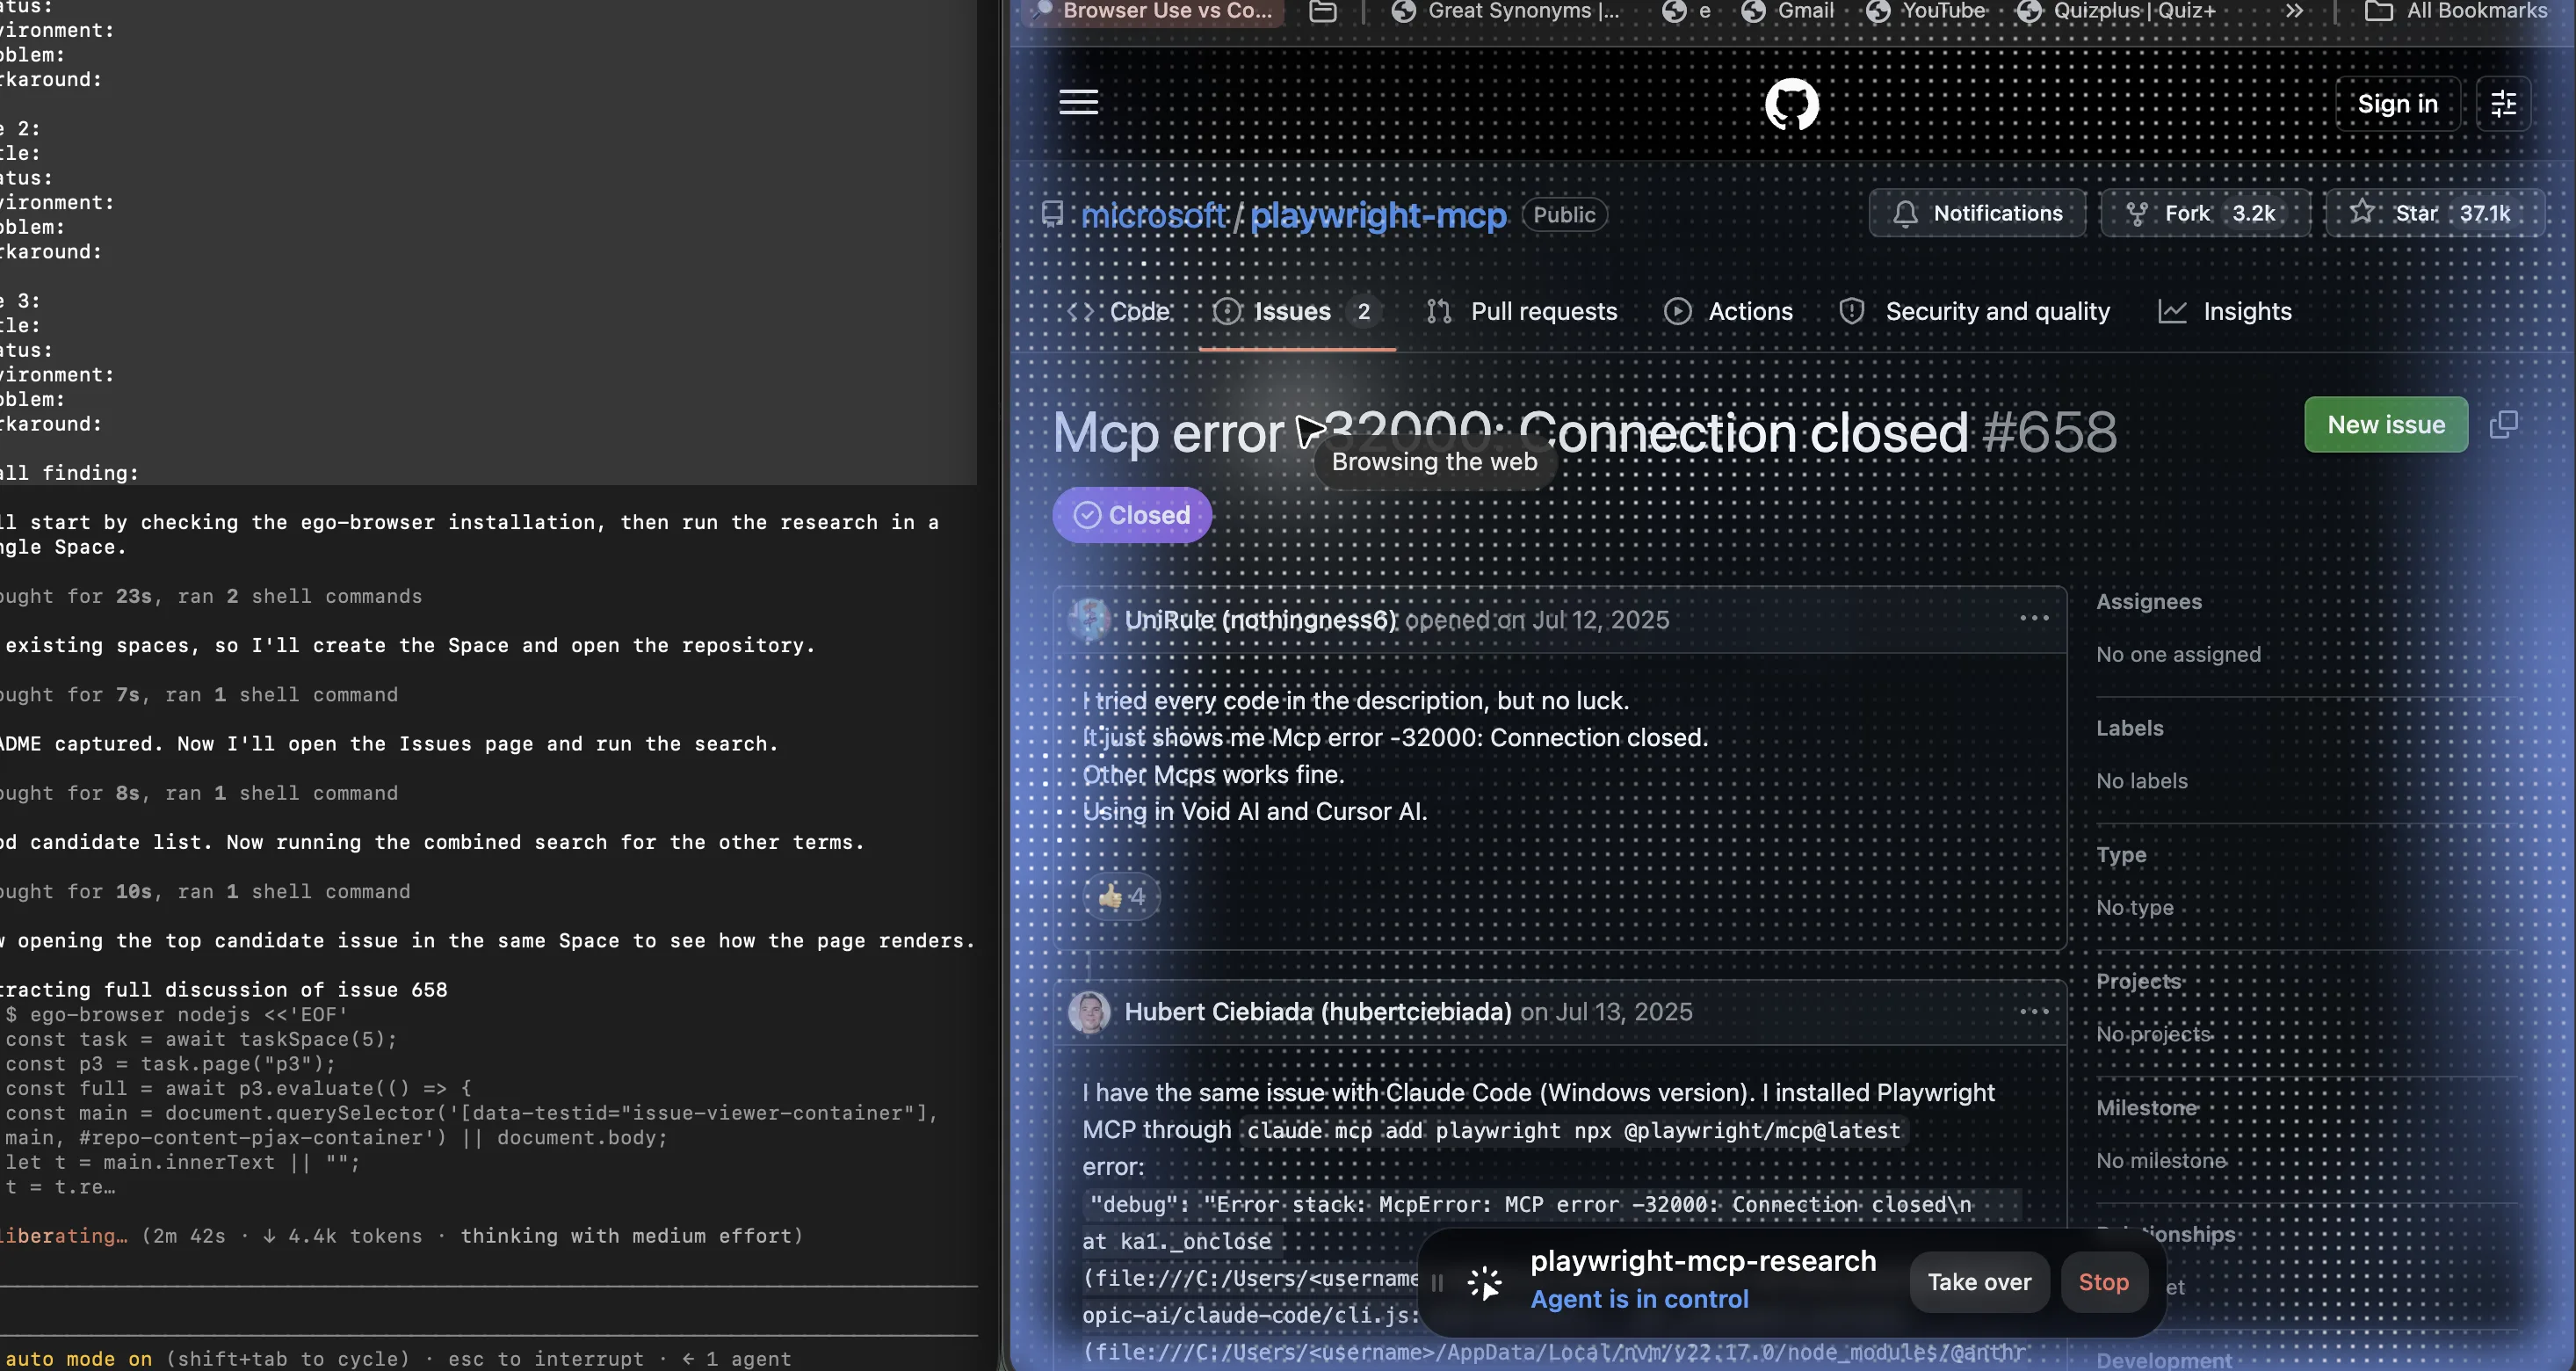Screen dimensions: 2576x1371
Task: Click the Sign in button
Action: tap(2397, 104)
